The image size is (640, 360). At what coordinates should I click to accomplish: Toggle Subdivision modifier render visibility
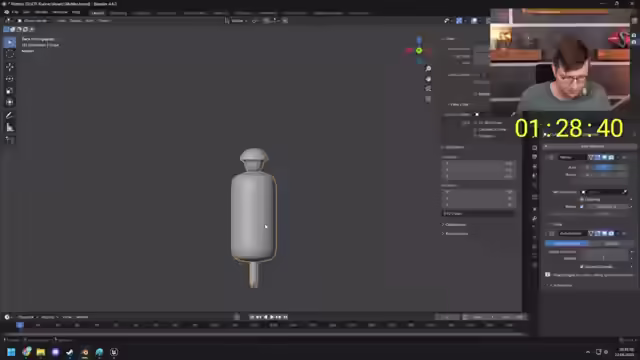tap(611, 233)
